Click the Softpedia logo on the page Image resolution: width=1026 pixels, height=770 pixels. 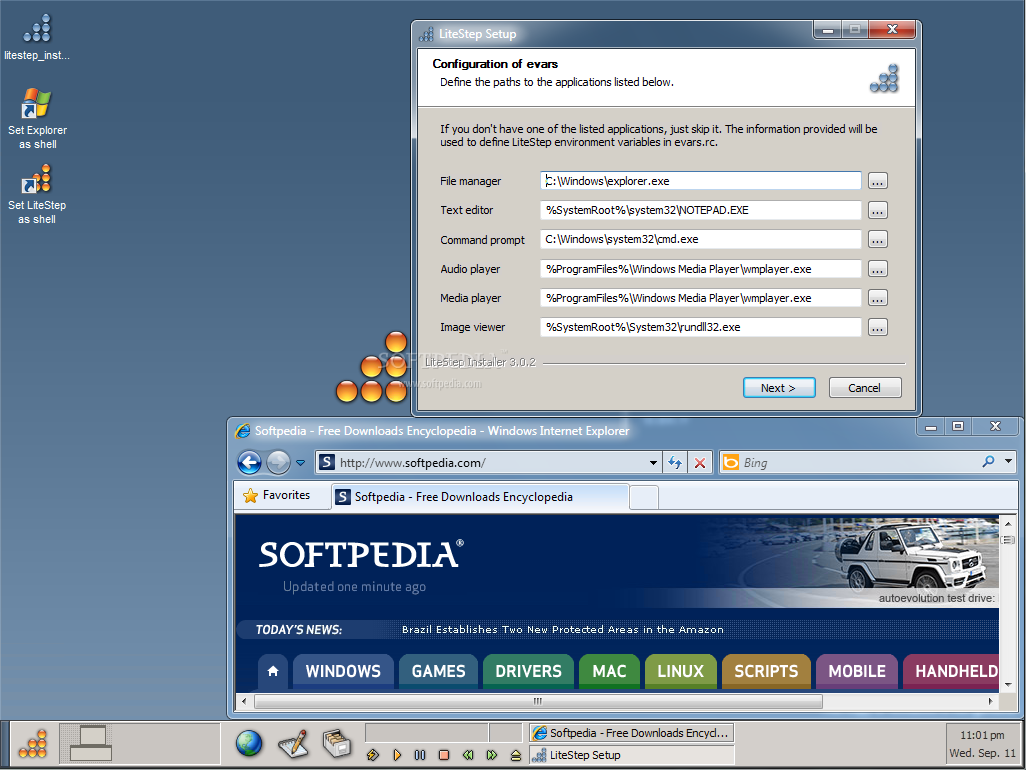click(x=361, y=554)
